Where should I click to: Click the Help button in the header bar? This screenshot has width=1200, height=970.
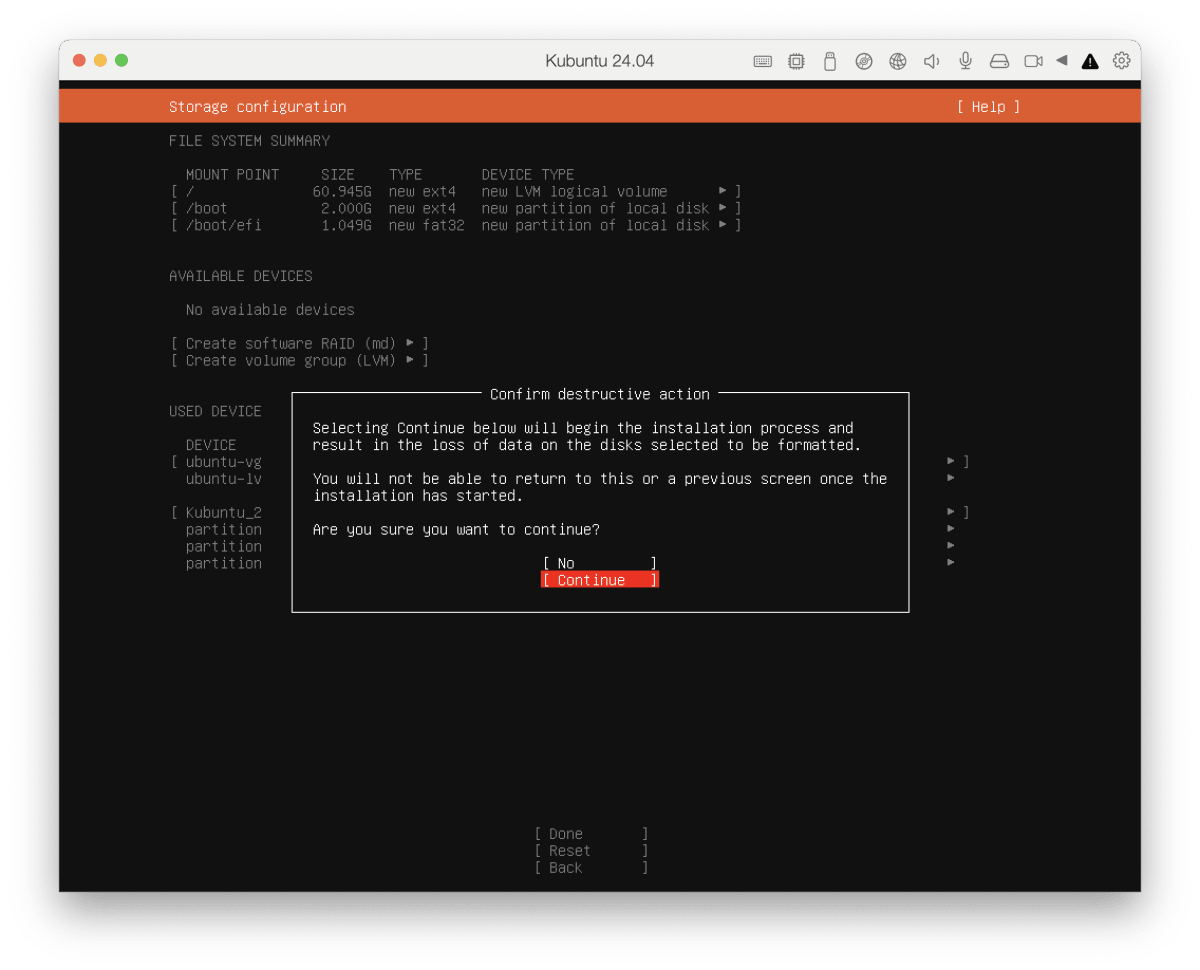988,107
